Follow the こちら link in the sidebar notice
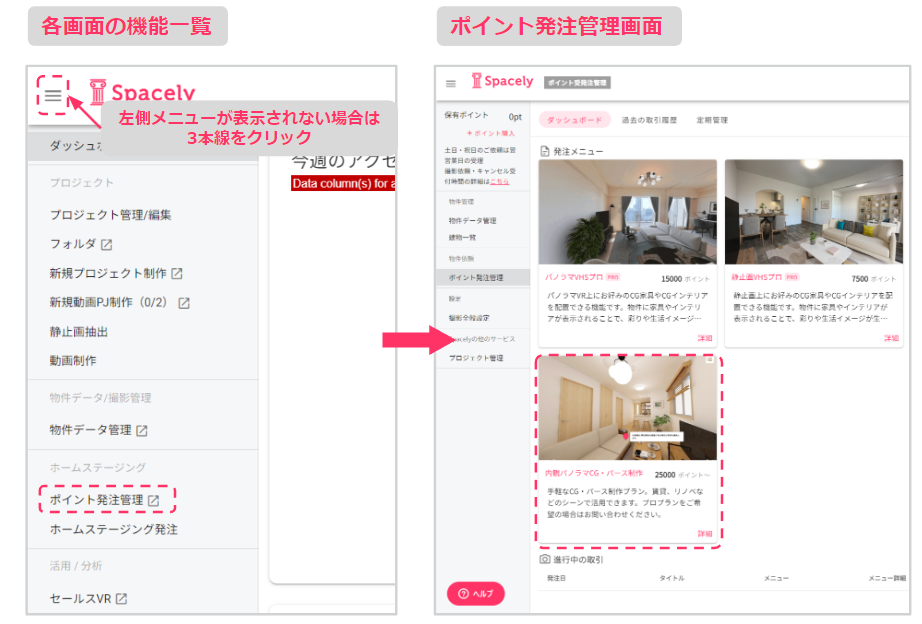This screenshot has height=624, width=922. point(499,182)
